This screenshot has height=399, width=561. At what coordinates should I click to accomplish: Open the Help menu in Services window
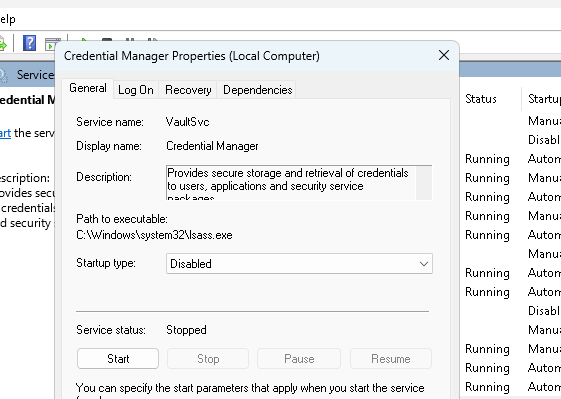tap(8, 19)
